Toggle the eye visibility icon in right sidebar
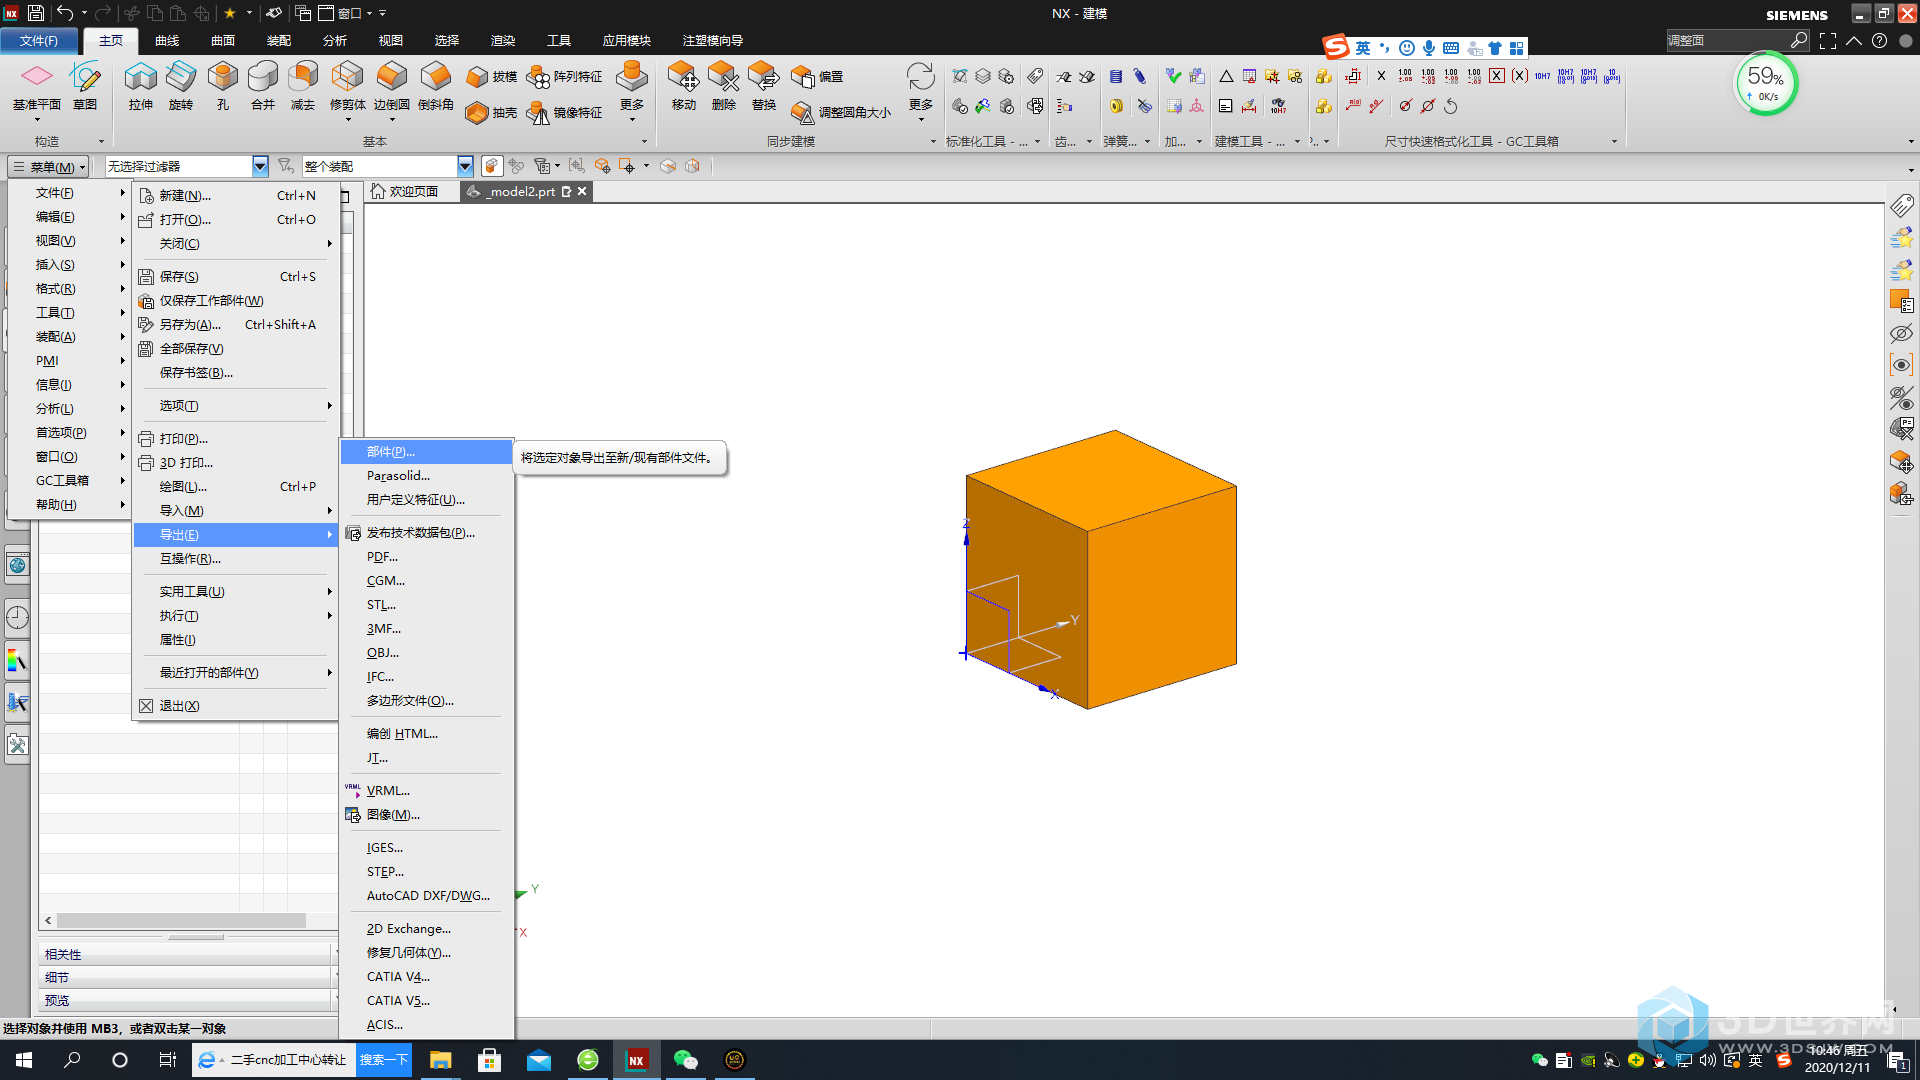This screenshot has width=1920, height=1080. point(1901,365)
